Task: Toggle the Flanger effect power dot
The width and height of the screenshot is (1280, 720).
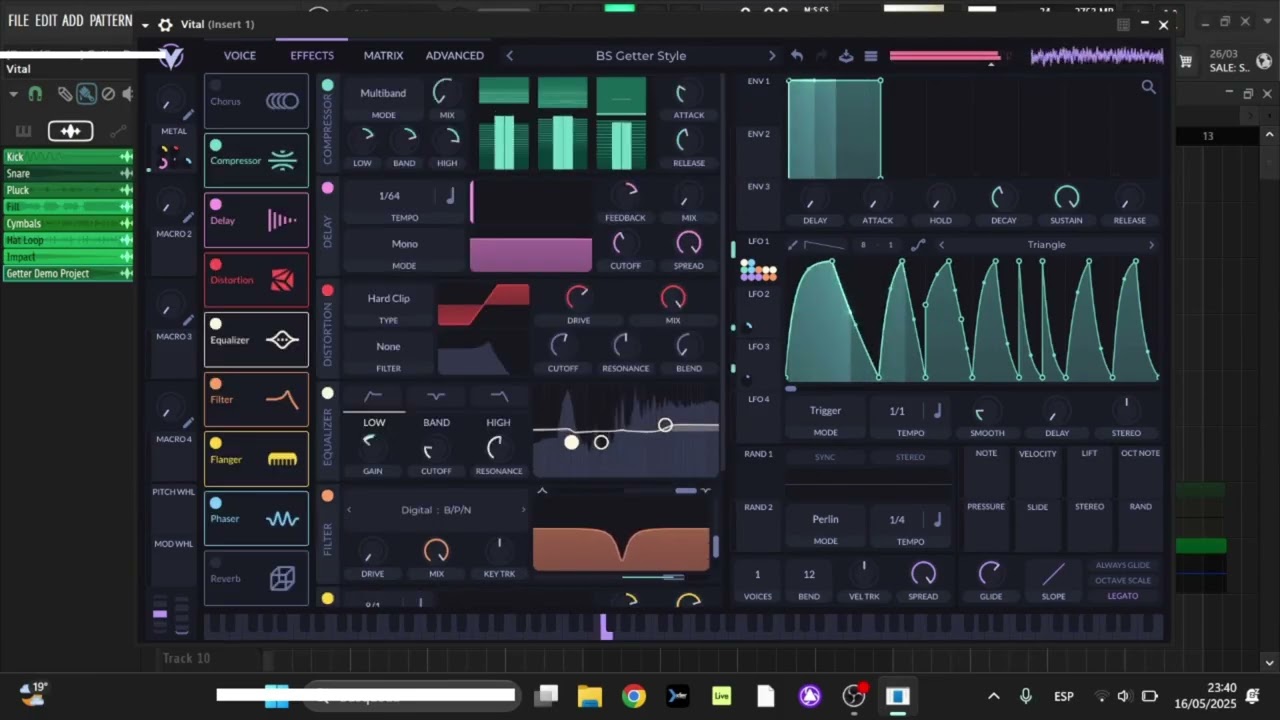Action: [216, 444]
